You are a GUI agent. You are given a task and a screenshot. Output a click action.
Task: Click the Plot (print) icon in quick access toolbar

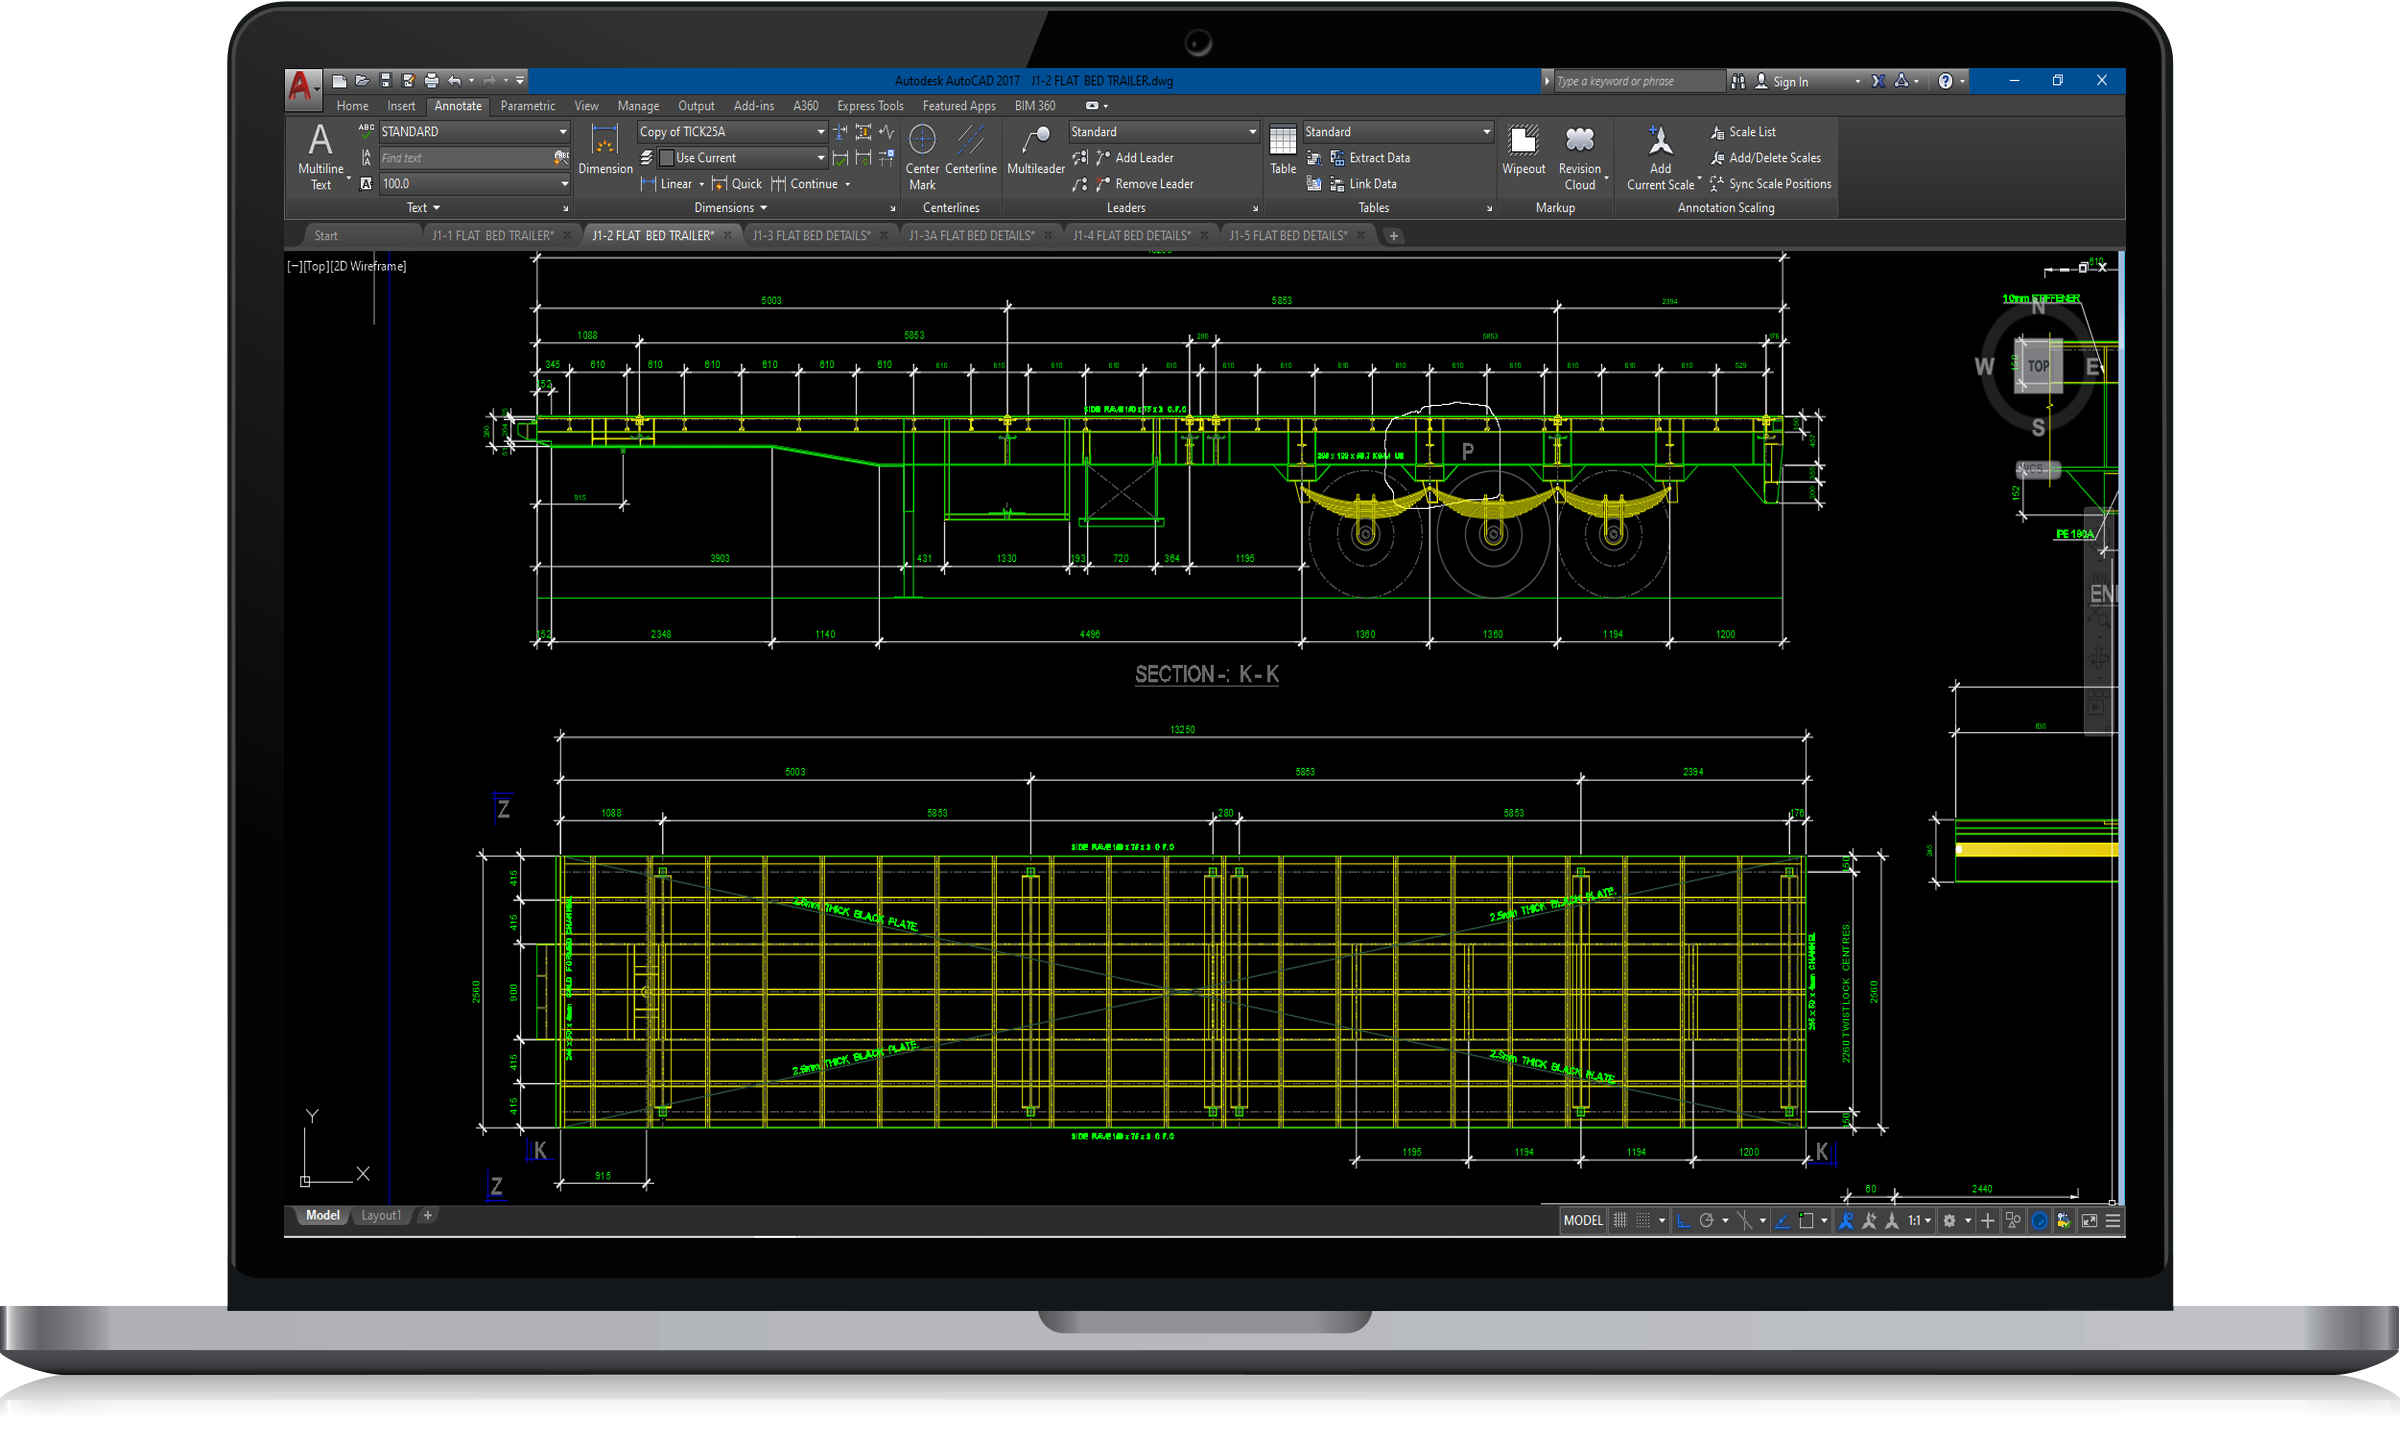click(431, 81)
